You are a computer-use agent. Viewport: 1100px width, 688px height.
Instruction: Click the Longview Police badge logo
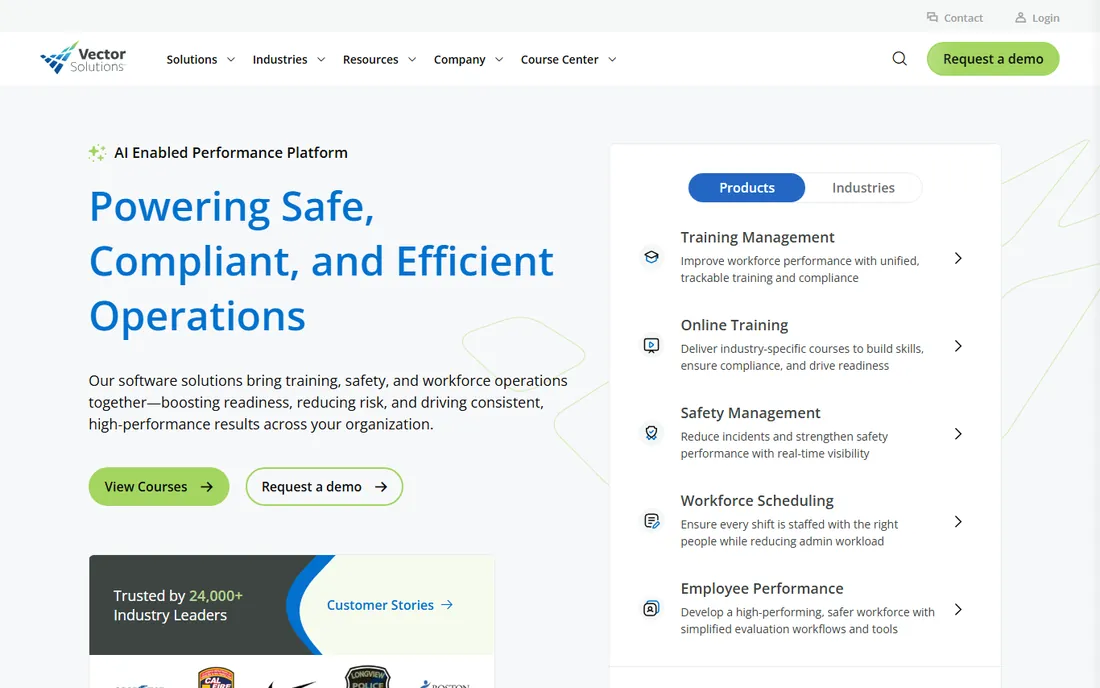(368, 677)
